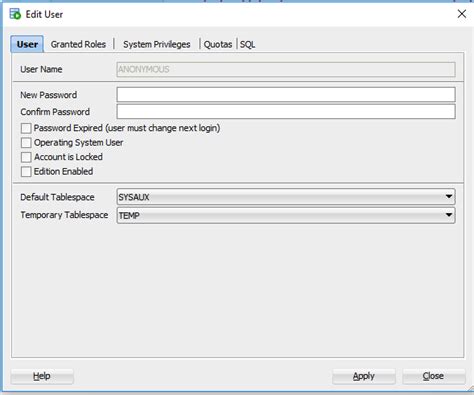Image resolution: width=474 pixels, height=395 pixels.
Task: Apply the user changes
Action: (x=364, y=376)
